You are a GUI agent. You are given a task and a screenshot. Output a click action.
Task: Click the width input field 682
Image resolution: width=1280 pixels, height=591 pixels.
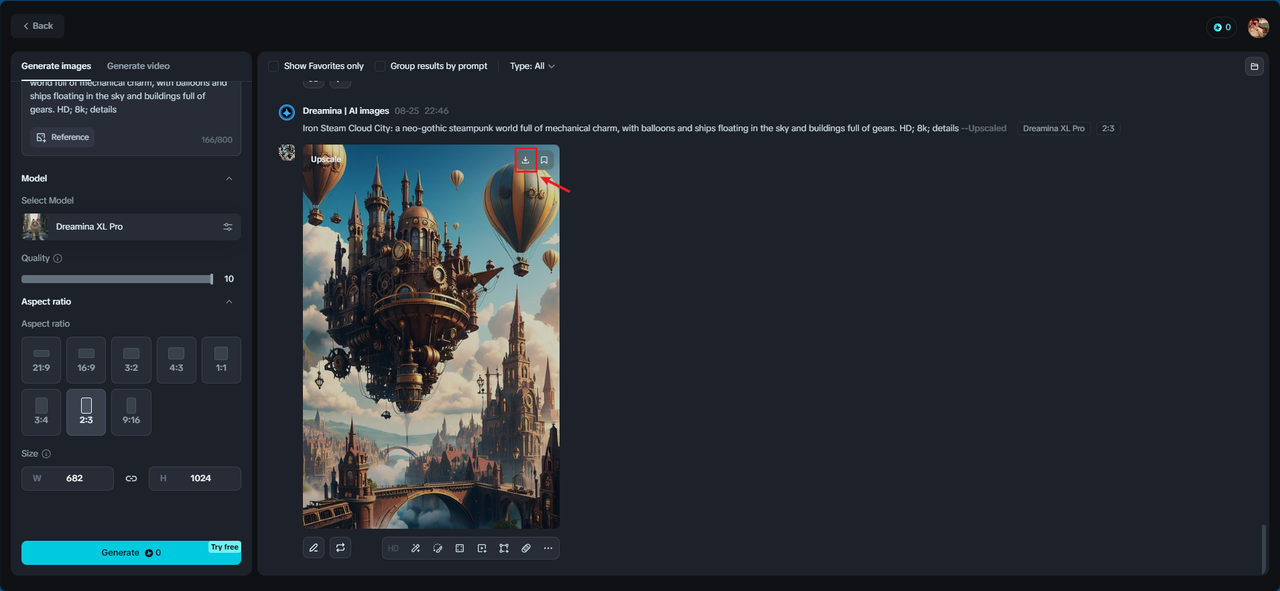tap(68, 478)
